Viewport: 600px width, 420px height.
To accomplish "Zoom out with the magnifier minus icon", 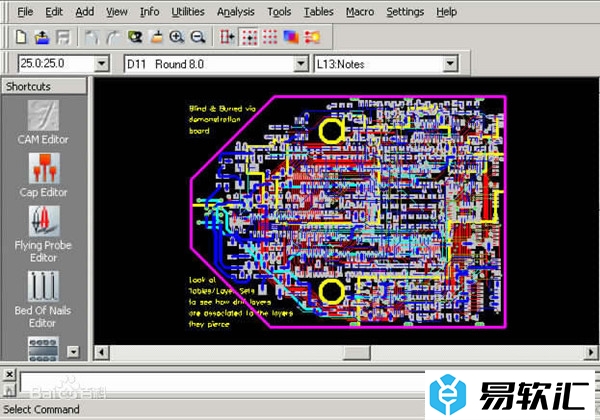I will 198,37.
